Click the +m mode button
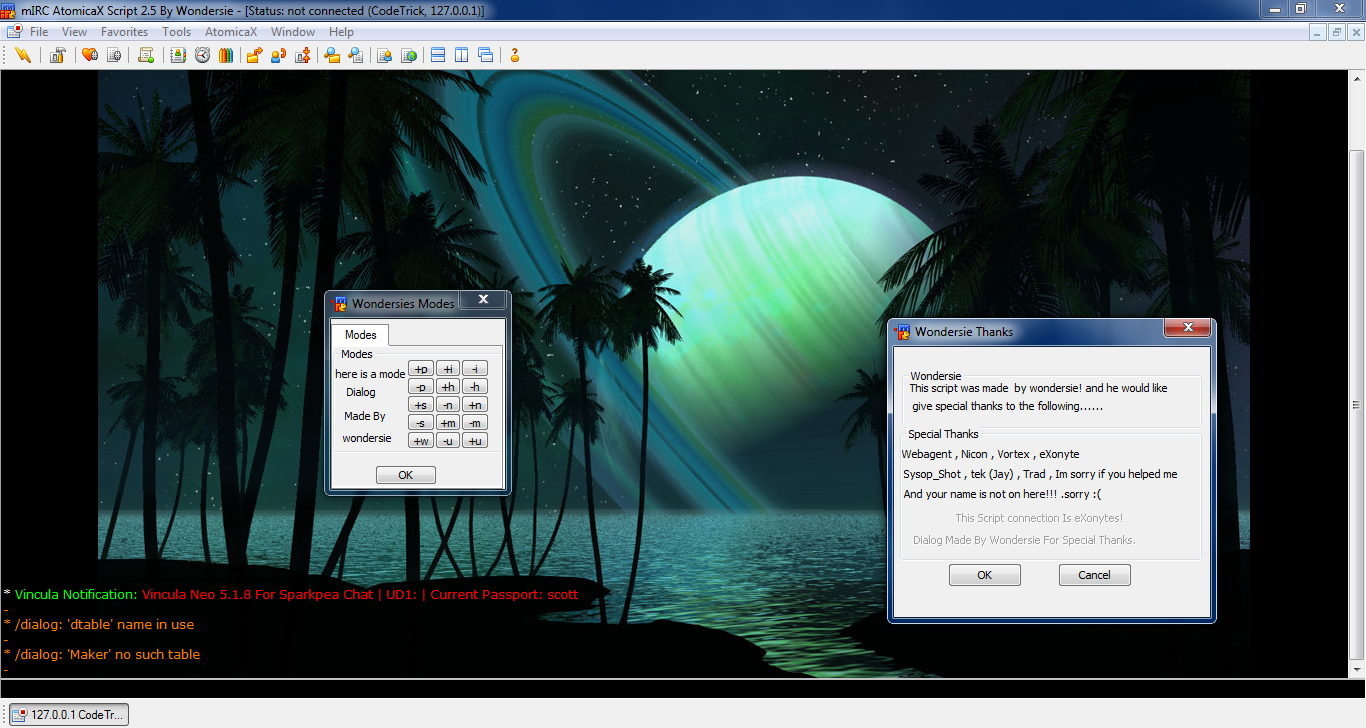1366x728 pixels. [448, 423]
